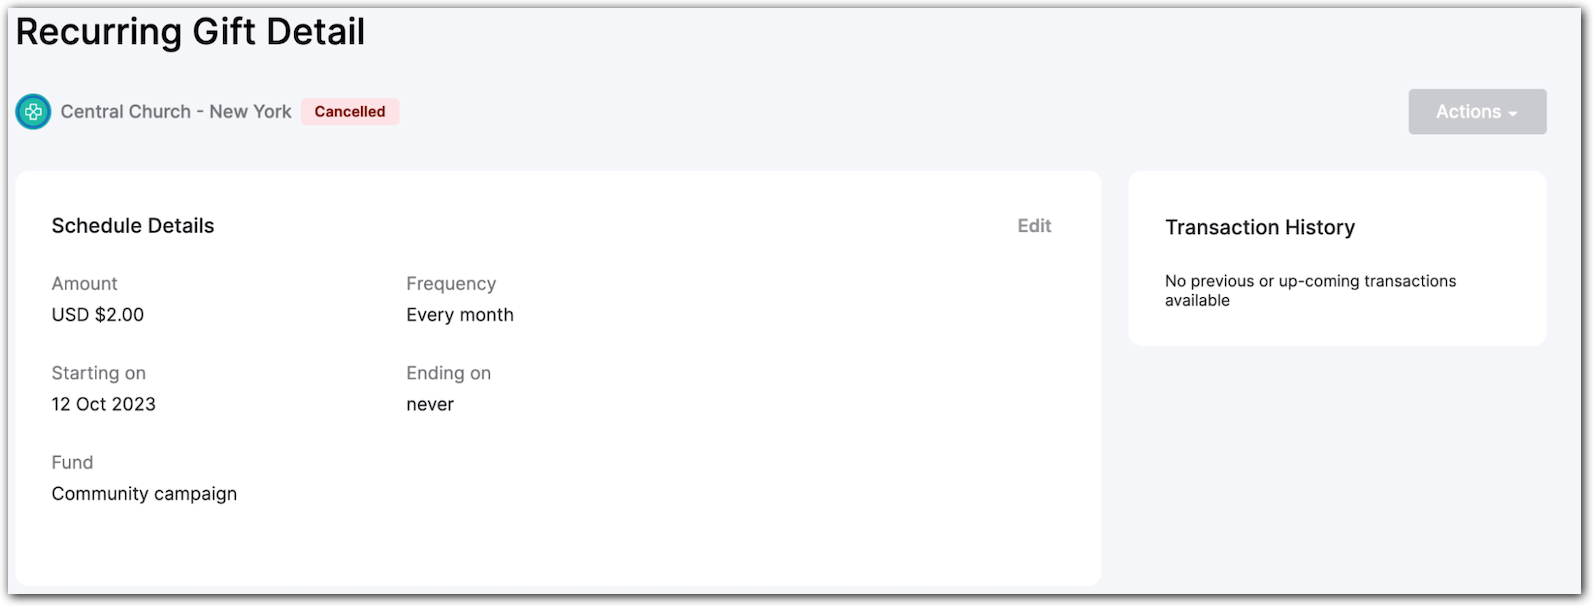Click the no transactions available message

coord(1310,290)
